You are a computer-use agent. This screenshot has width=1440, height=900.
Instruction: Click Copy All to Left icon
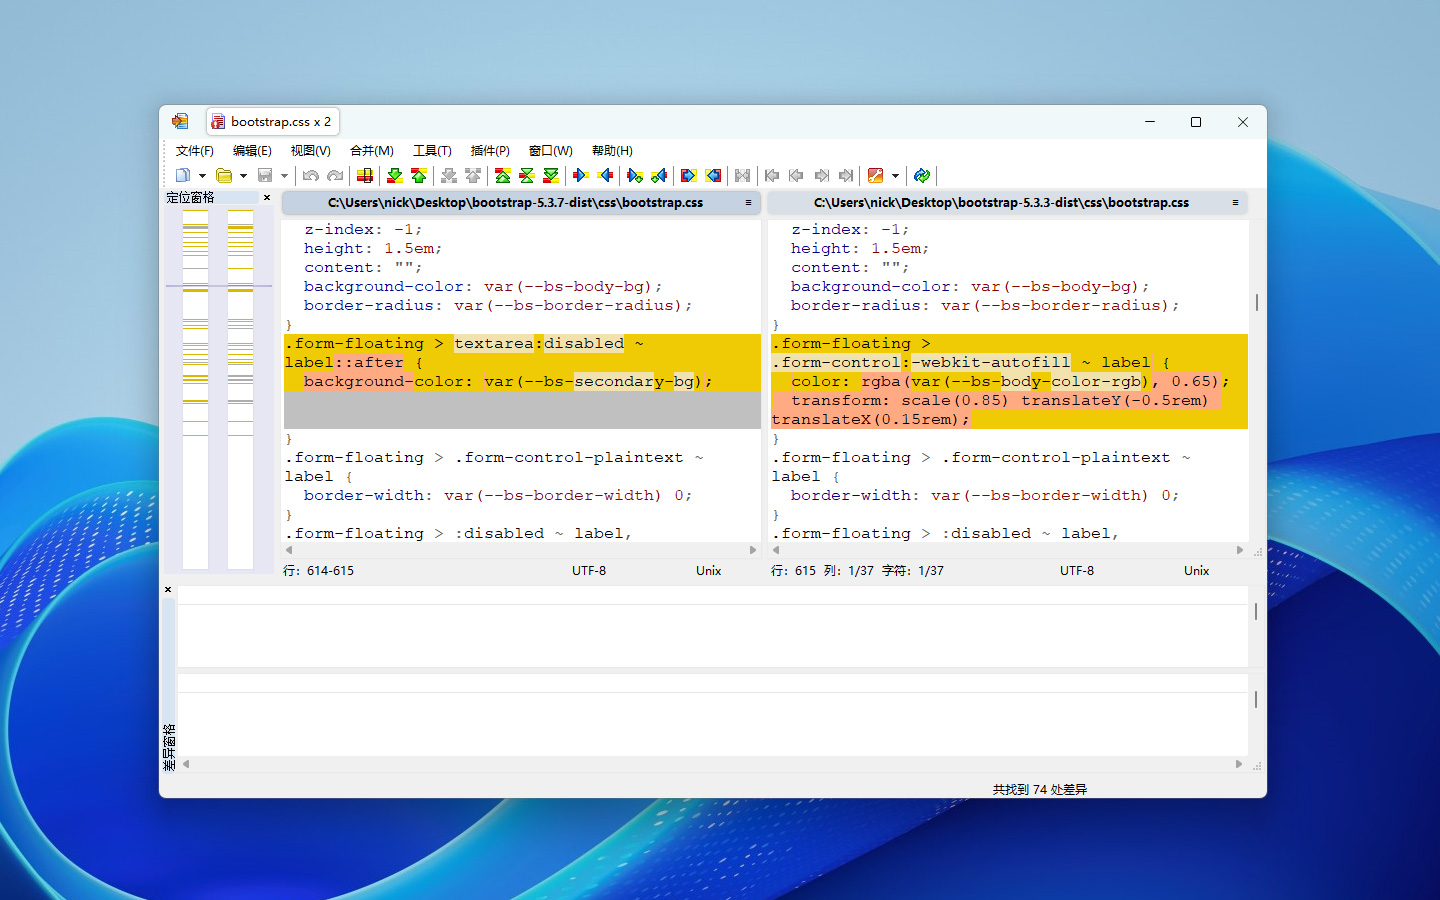(x=713, y=176)
